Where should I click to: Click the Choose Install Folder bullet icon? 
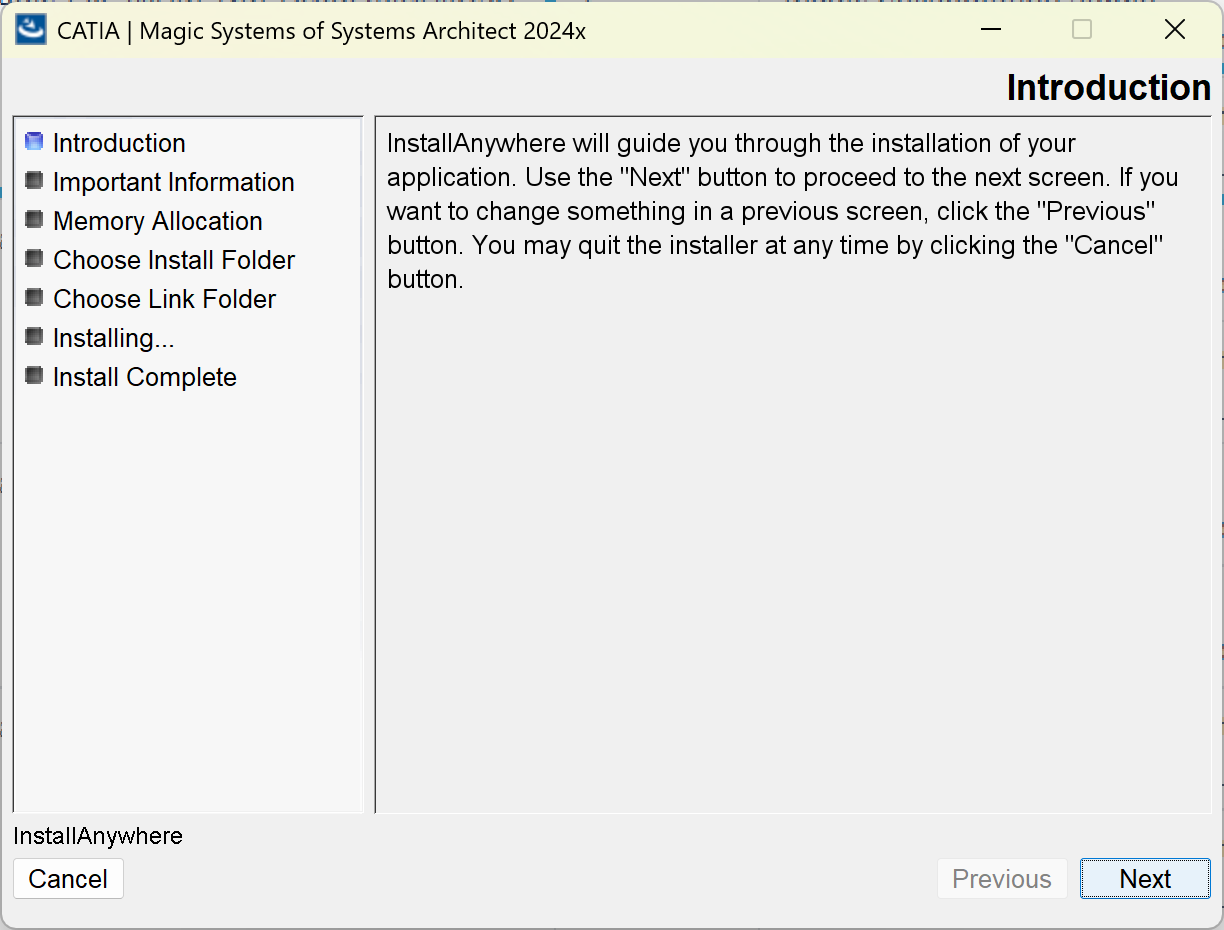(x=34, y=259)
